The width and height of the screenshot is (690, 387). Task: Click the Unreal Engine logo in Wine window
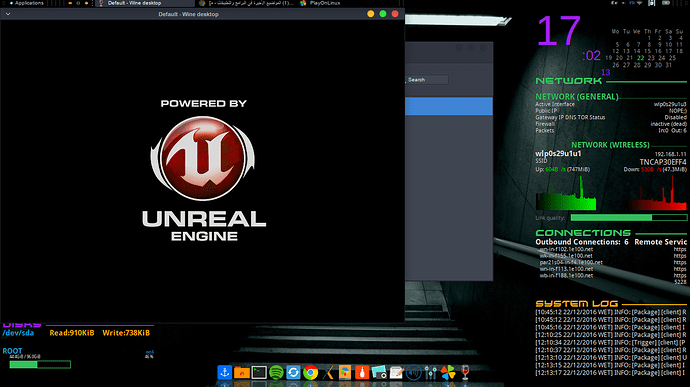coord(203,158)
